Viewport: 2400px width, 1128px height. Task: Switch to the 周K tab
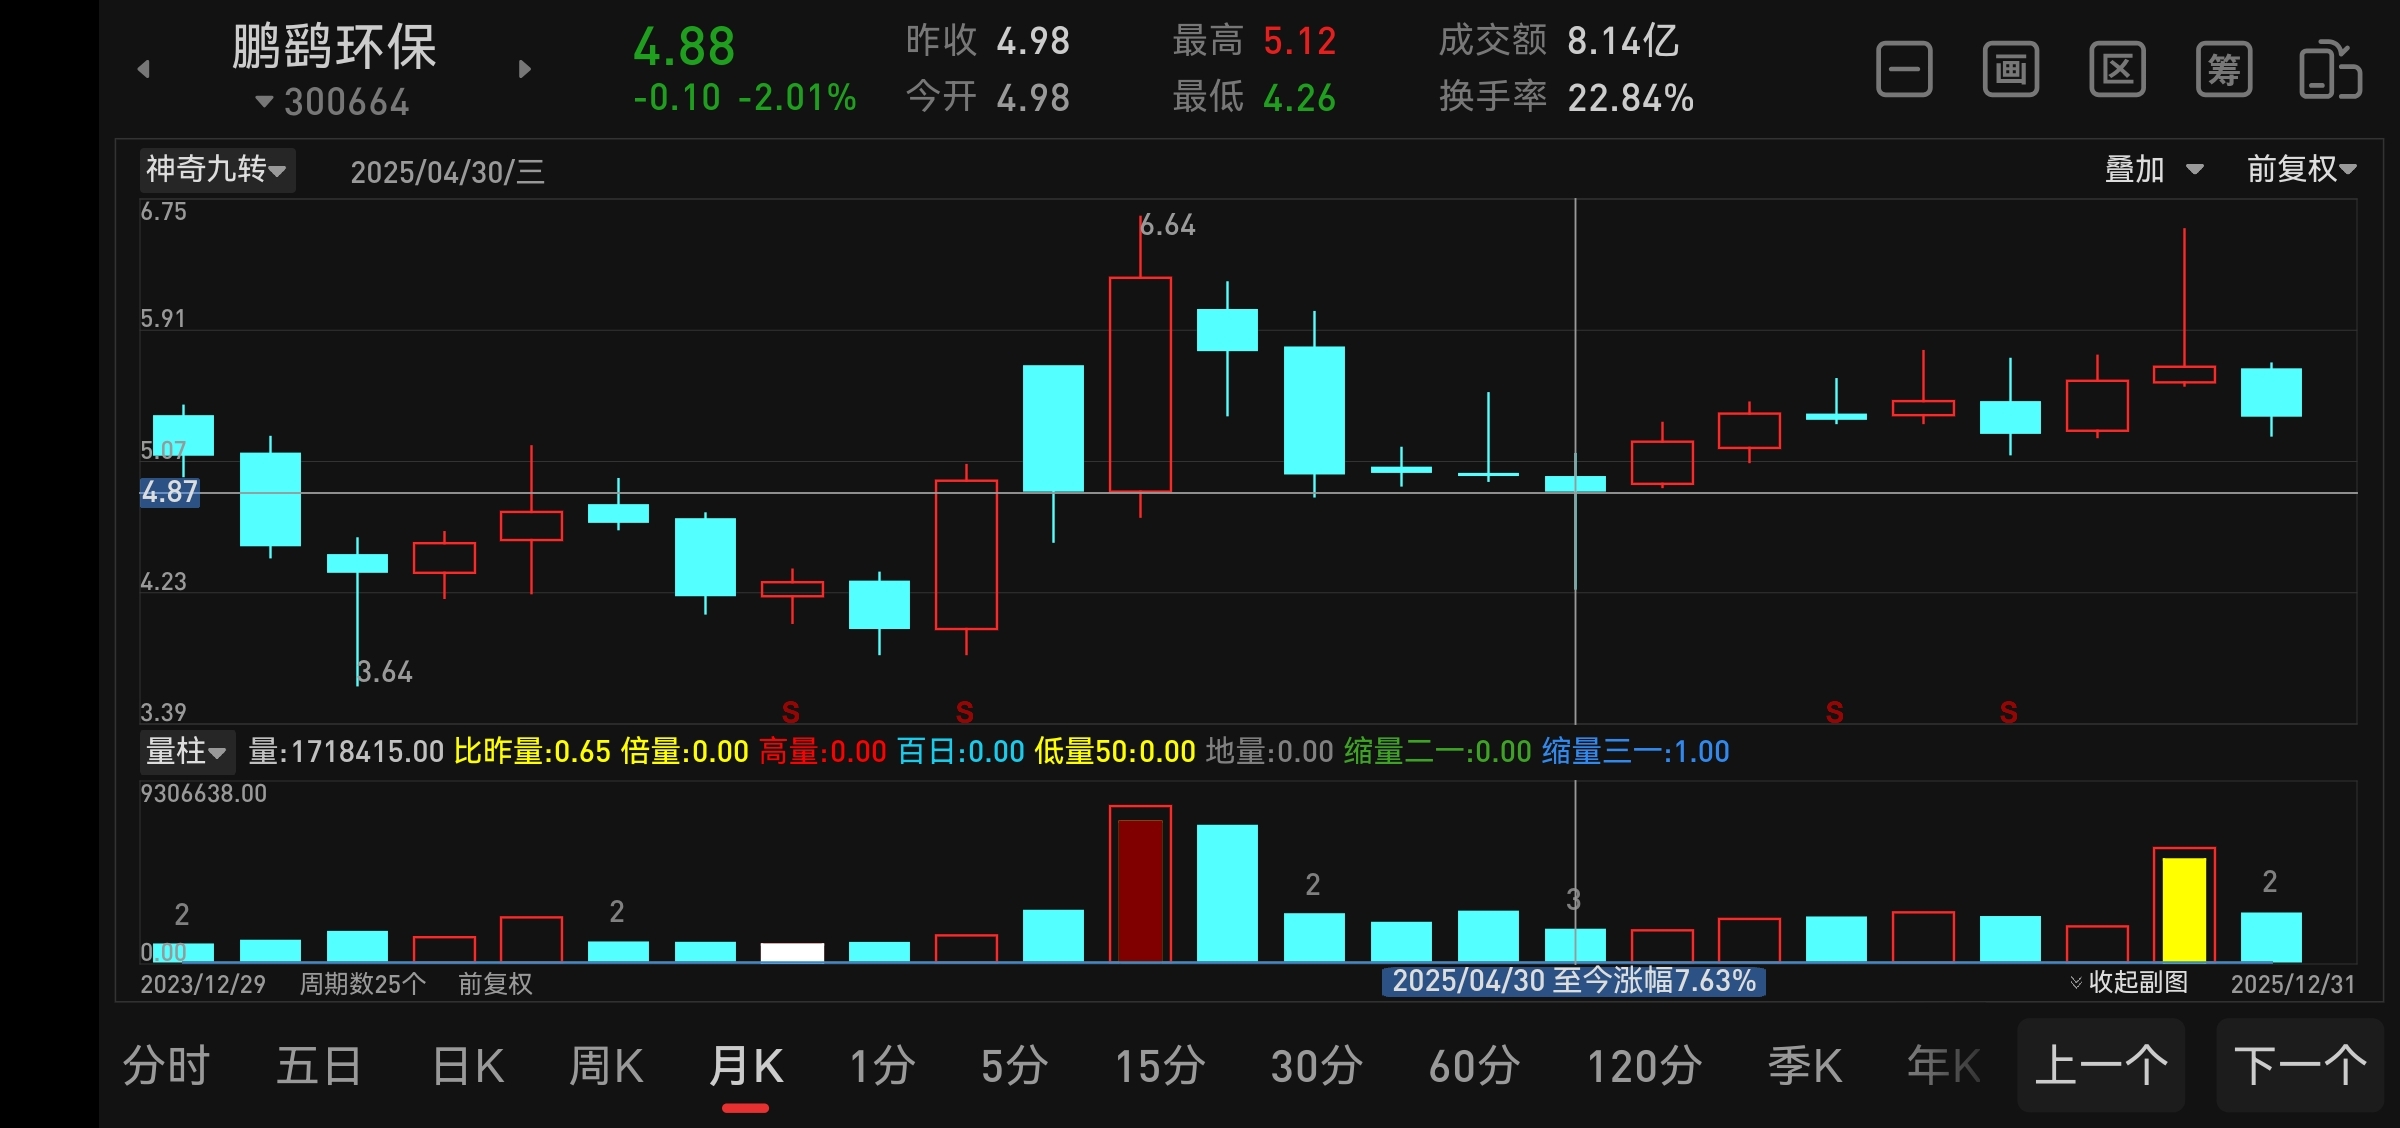pos(606,1066)
